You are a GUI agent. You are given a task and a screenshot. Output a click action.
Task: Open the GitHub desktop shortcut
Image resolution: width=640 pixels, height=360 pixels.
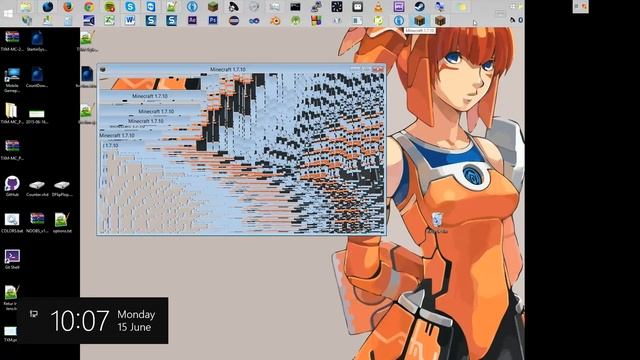12,187
